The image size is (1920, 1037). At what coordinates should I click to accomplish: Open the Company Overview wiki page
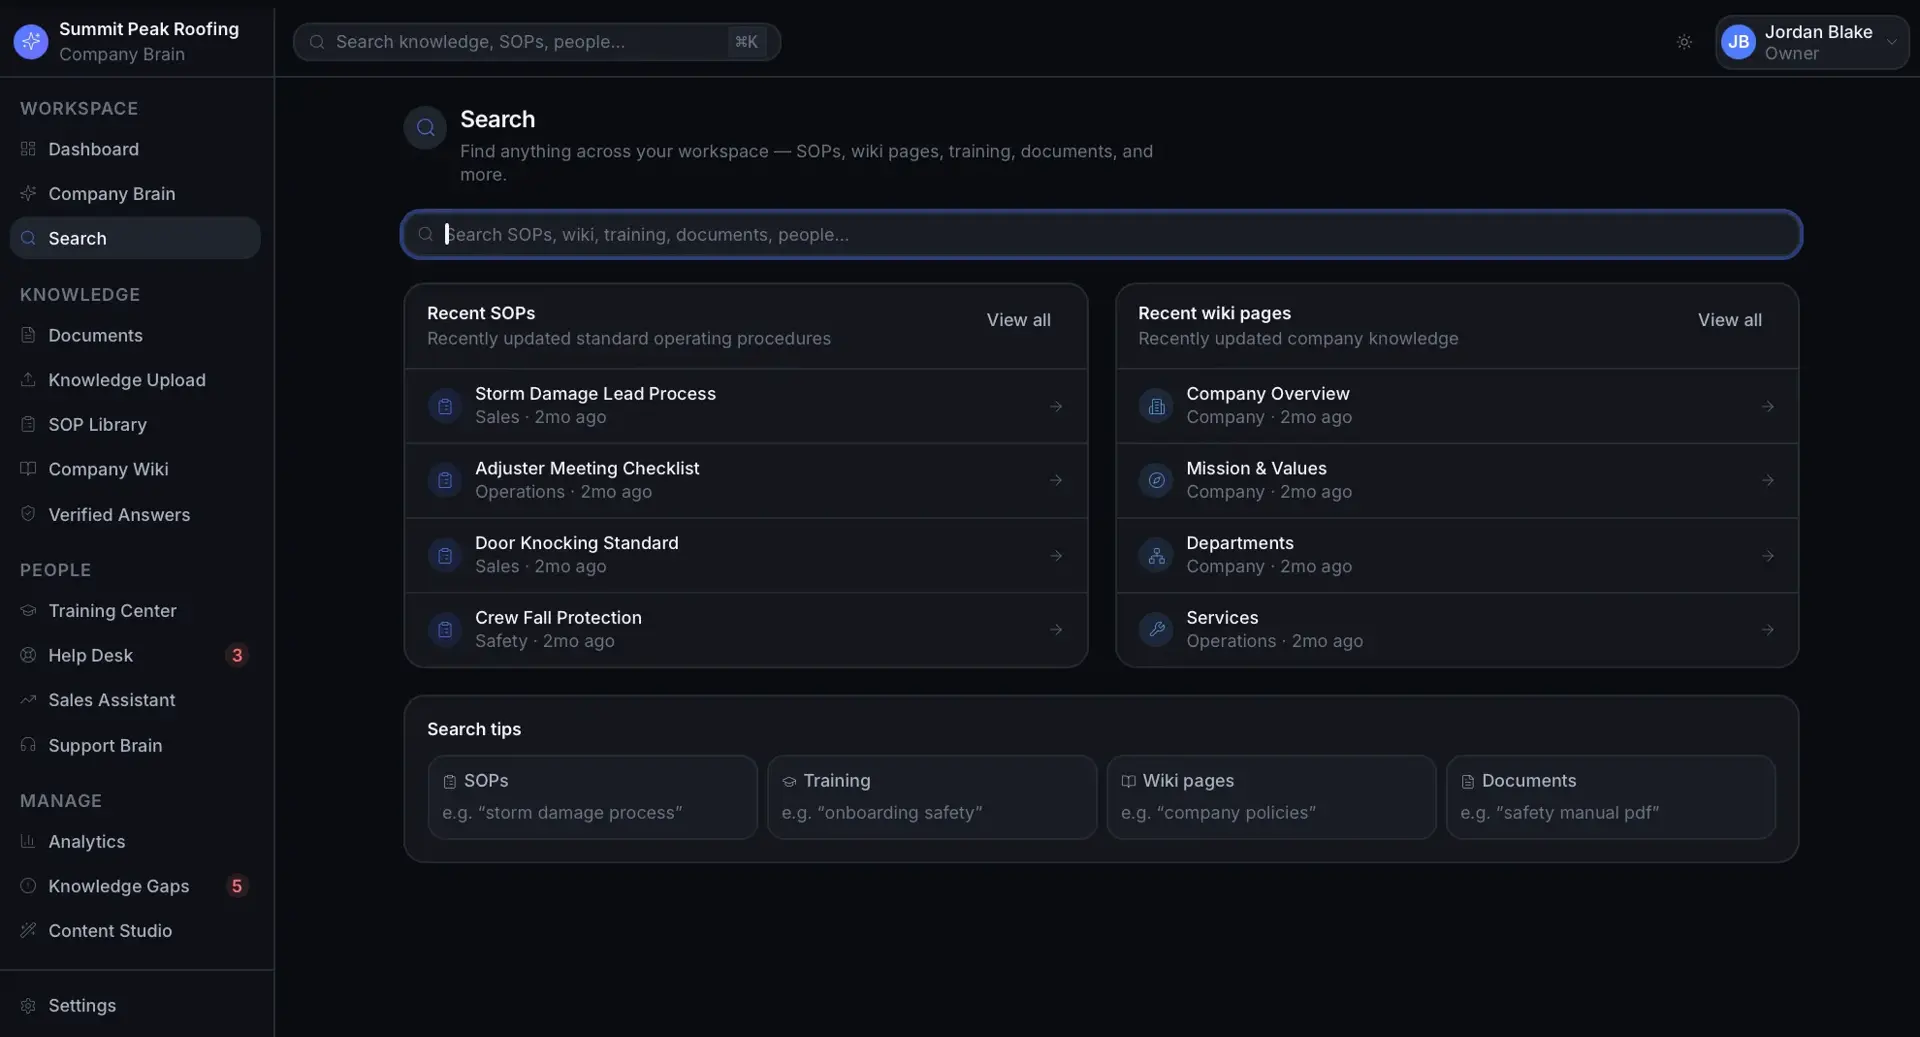point(1457,406)
